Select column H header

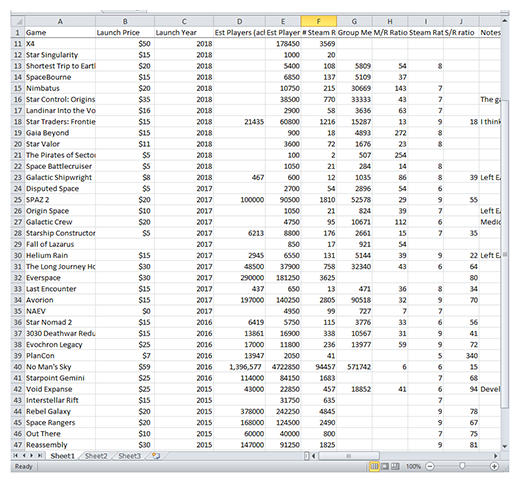[x=390, y=21]
